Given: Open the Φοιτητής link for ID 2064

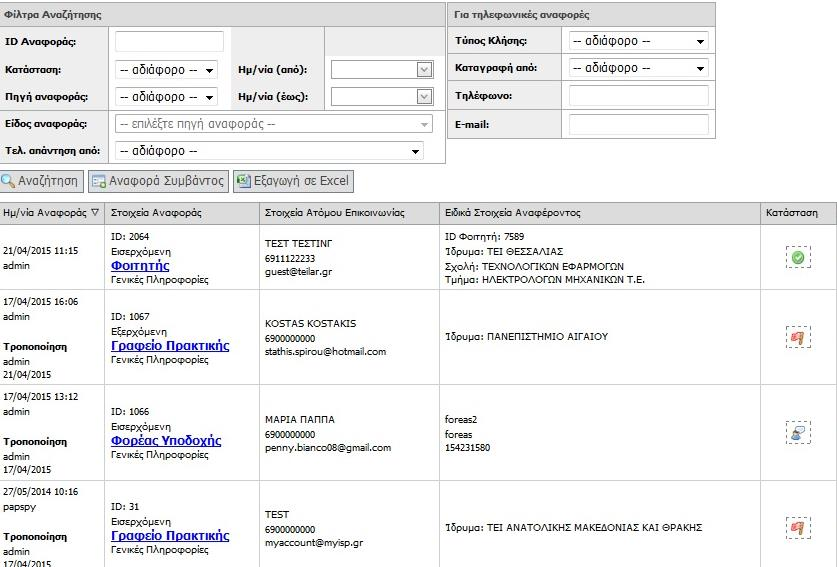Looking at the screenshot, I should click(x=140, y=265).
